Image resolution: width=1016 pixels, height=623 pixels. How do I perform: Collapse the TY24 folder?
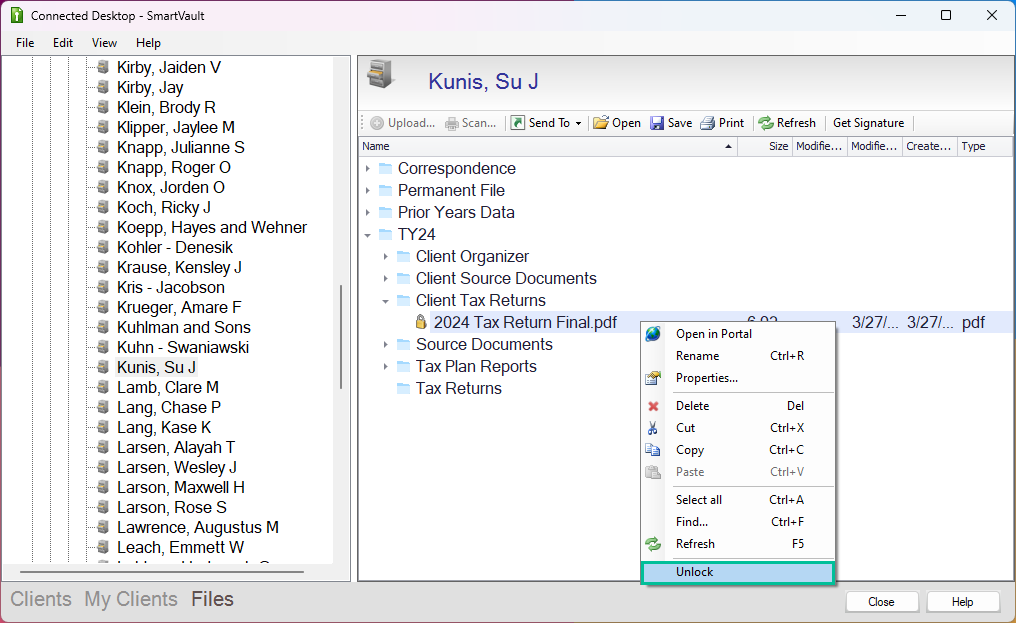[368, 235]
